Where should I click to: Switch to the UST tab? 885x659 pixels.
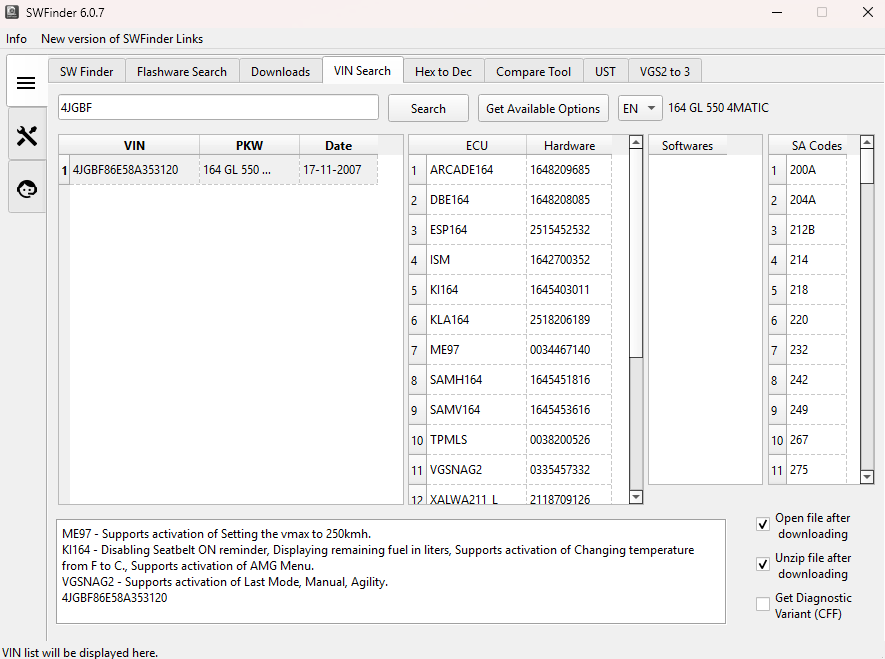pyautogui.click(x=605, y=72)
